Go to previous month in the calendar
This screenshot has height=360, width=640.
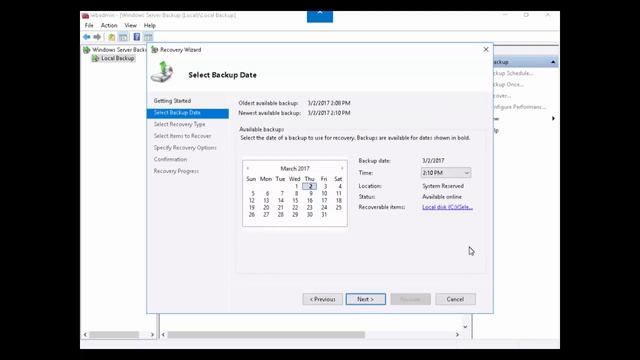point(248,169)
